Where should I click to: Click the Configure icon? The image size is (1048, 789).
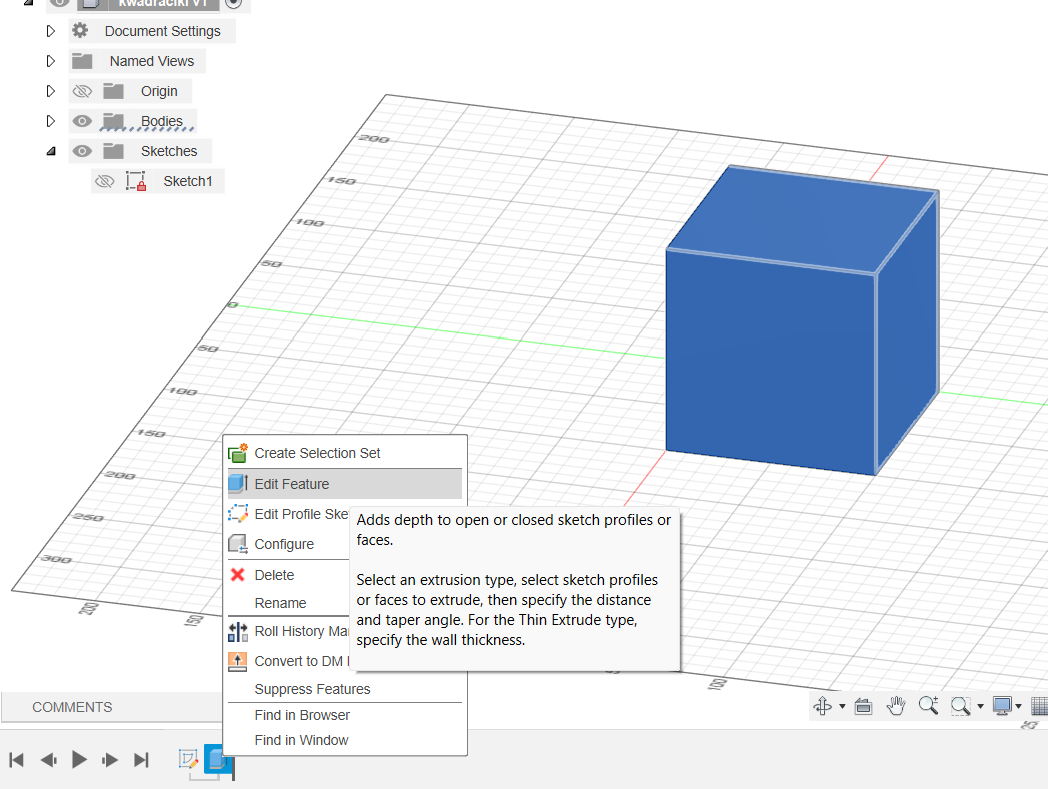[238, 544]
